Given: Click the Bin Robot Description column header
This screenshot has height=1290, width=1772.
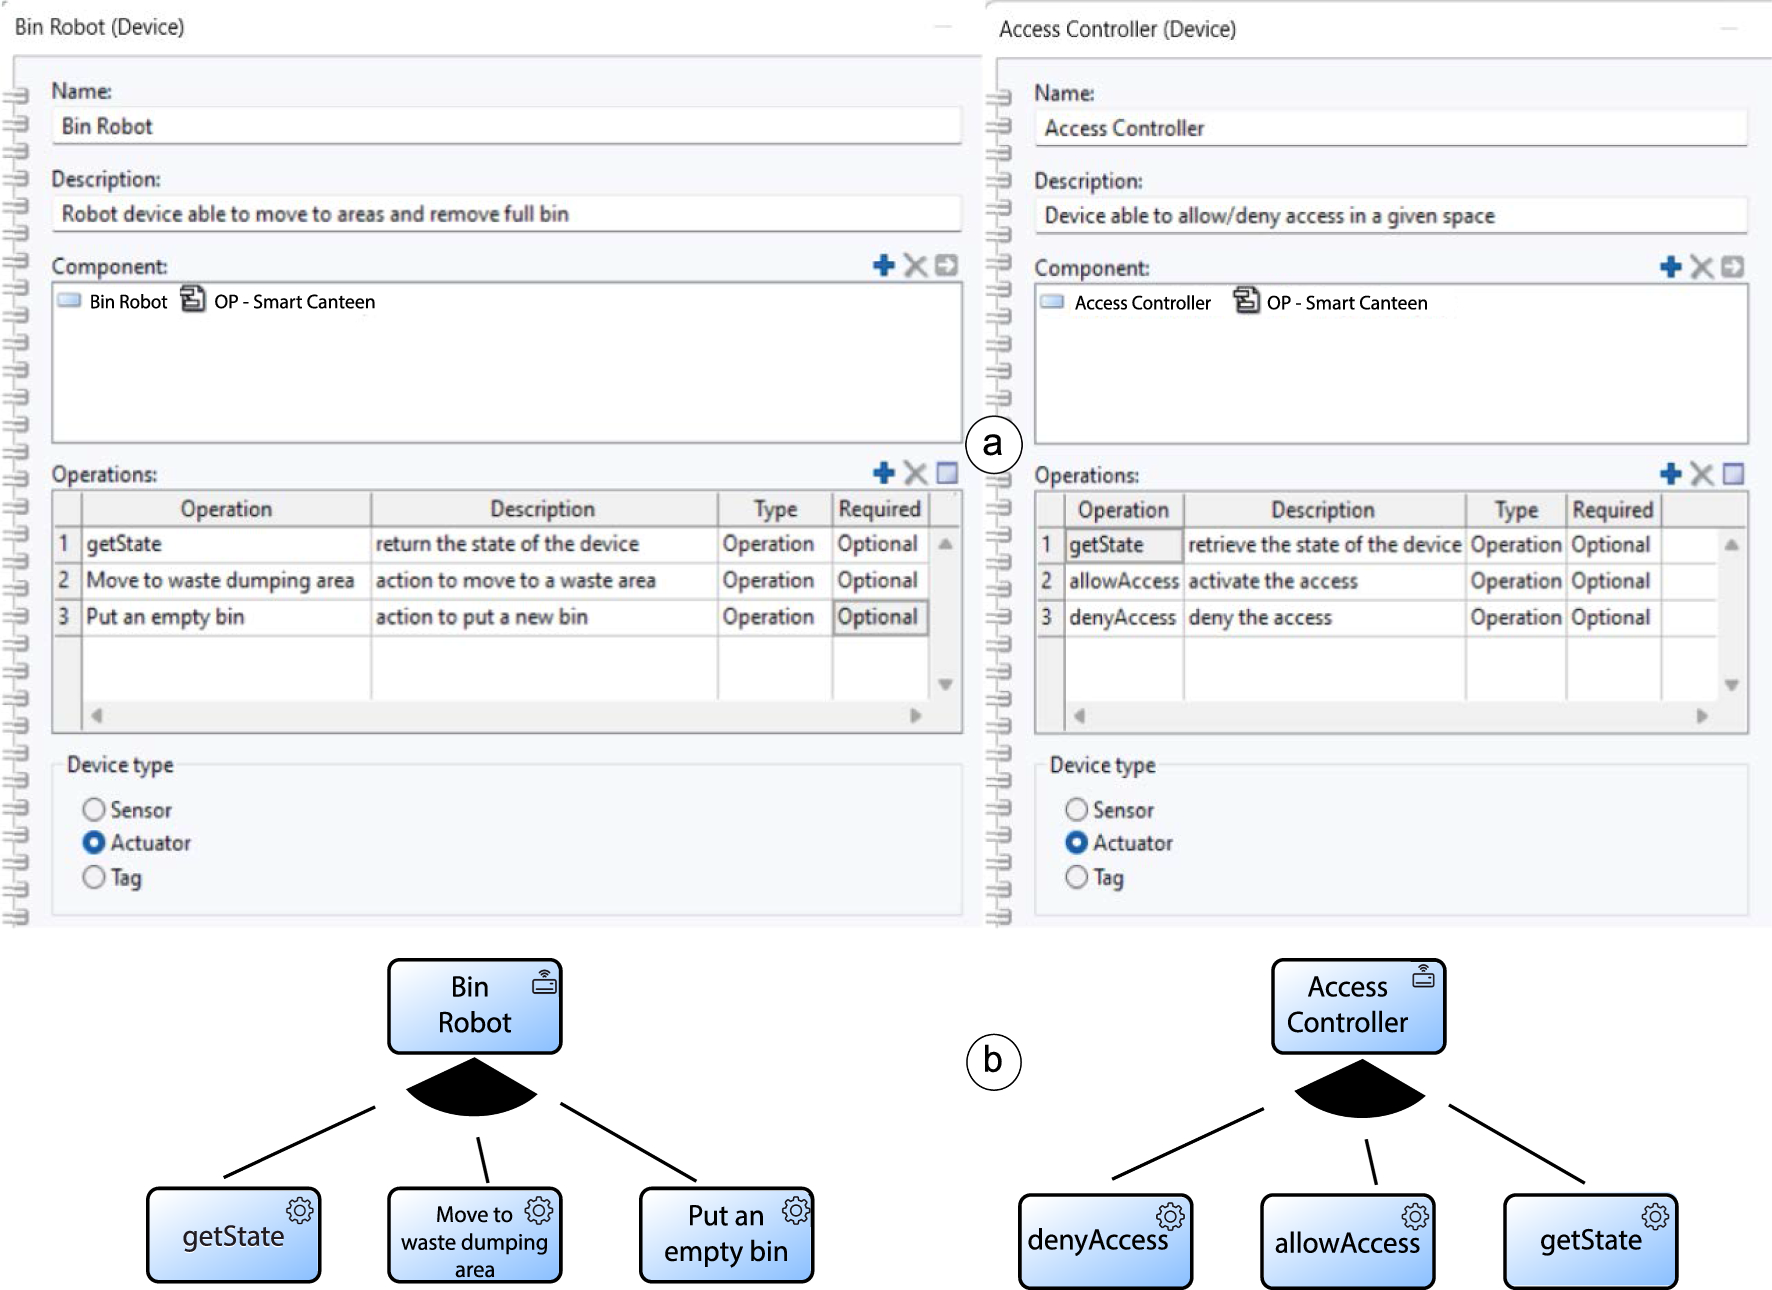Looking at the screenshot, I should pos(542,509).
